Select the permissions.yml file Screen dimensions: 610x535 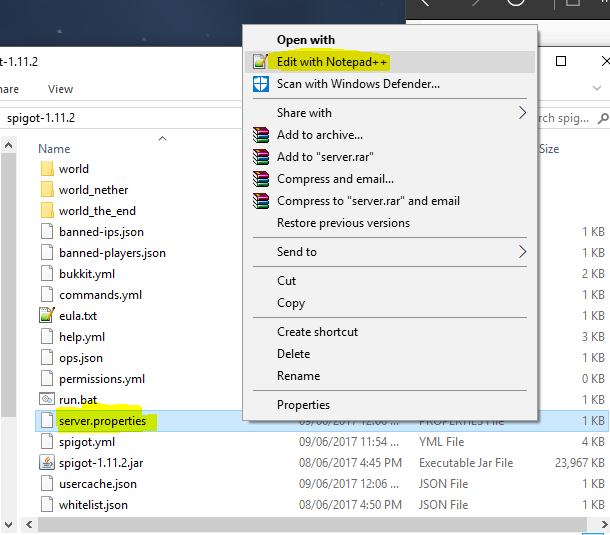click(x=102, y=379)
